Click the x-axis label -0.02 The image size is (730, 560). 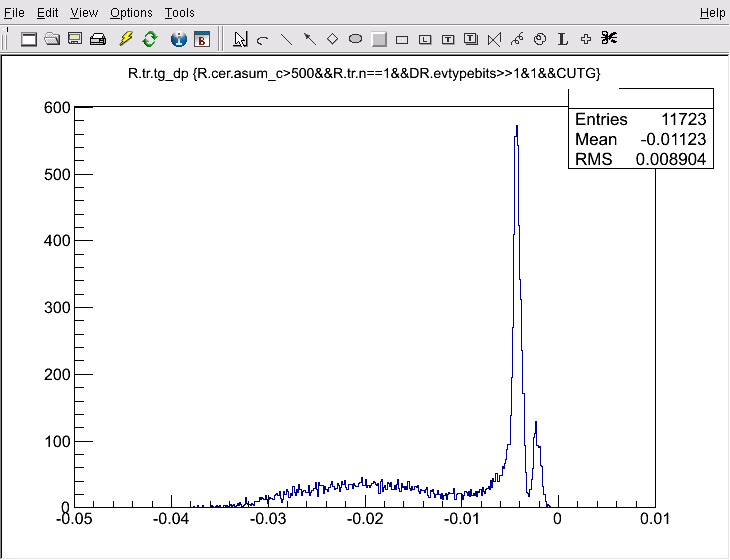tap(365, 519)
